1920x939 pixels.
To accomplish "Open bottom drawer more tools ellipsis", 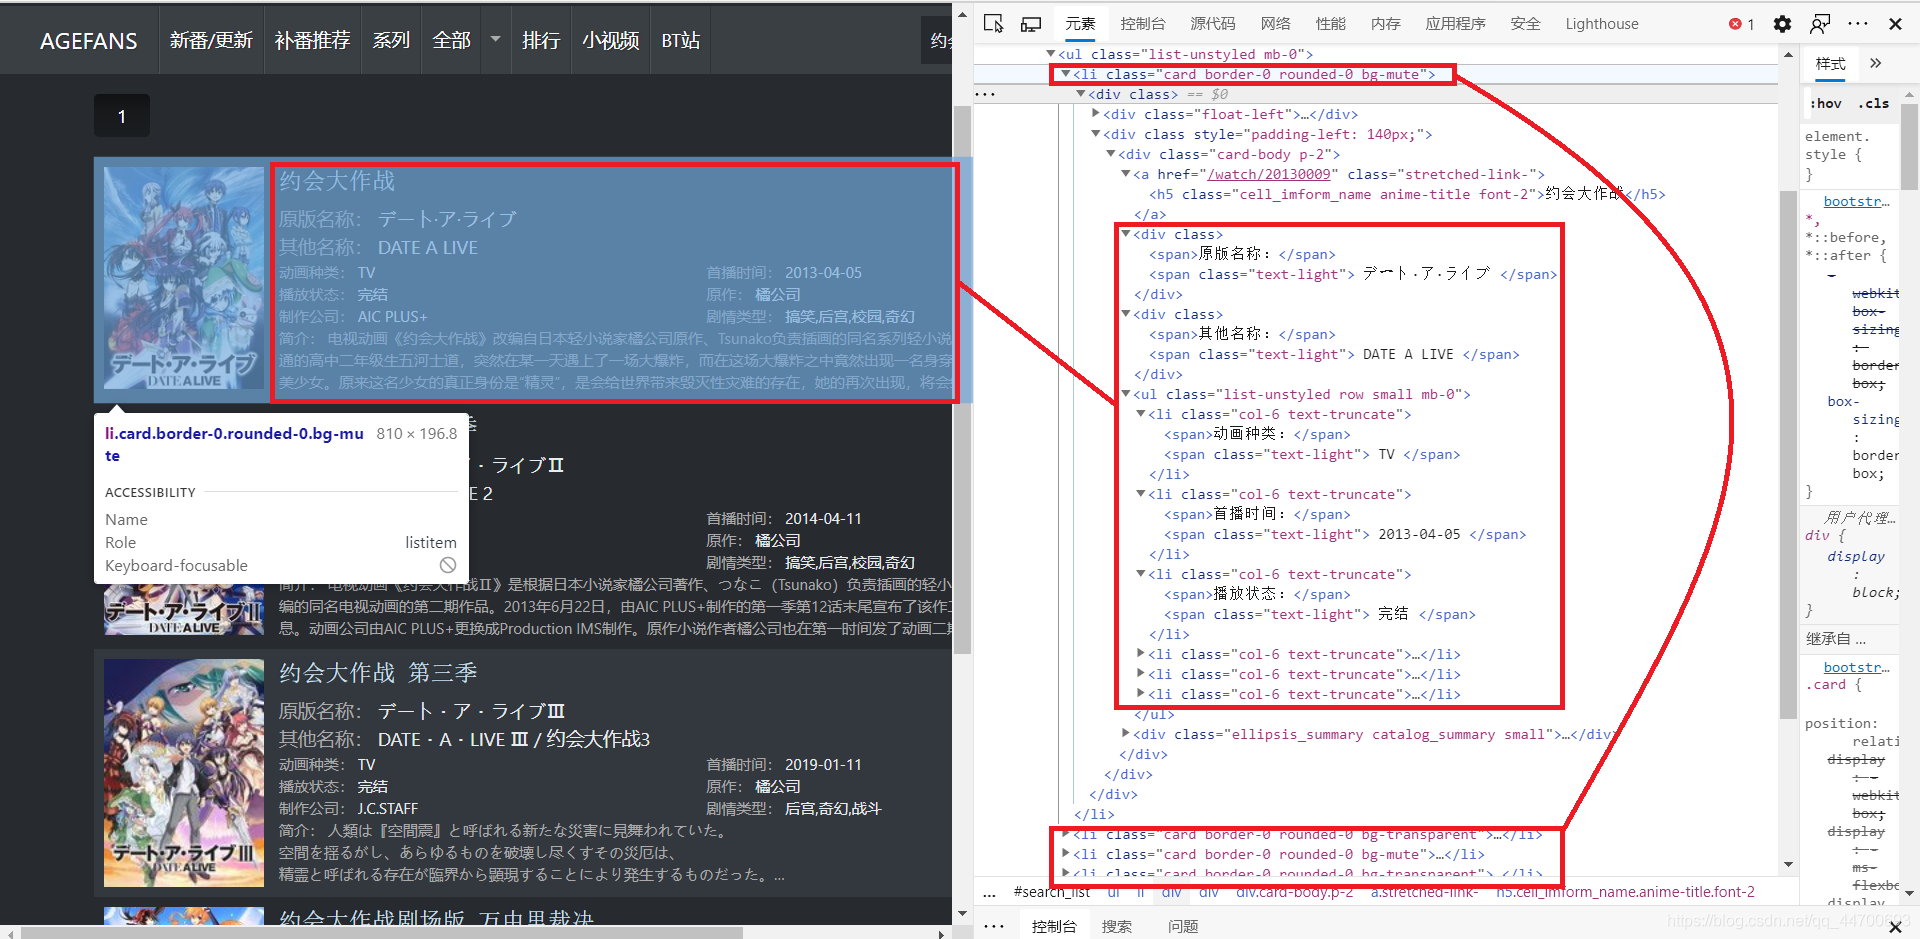I will pos(994,926).
